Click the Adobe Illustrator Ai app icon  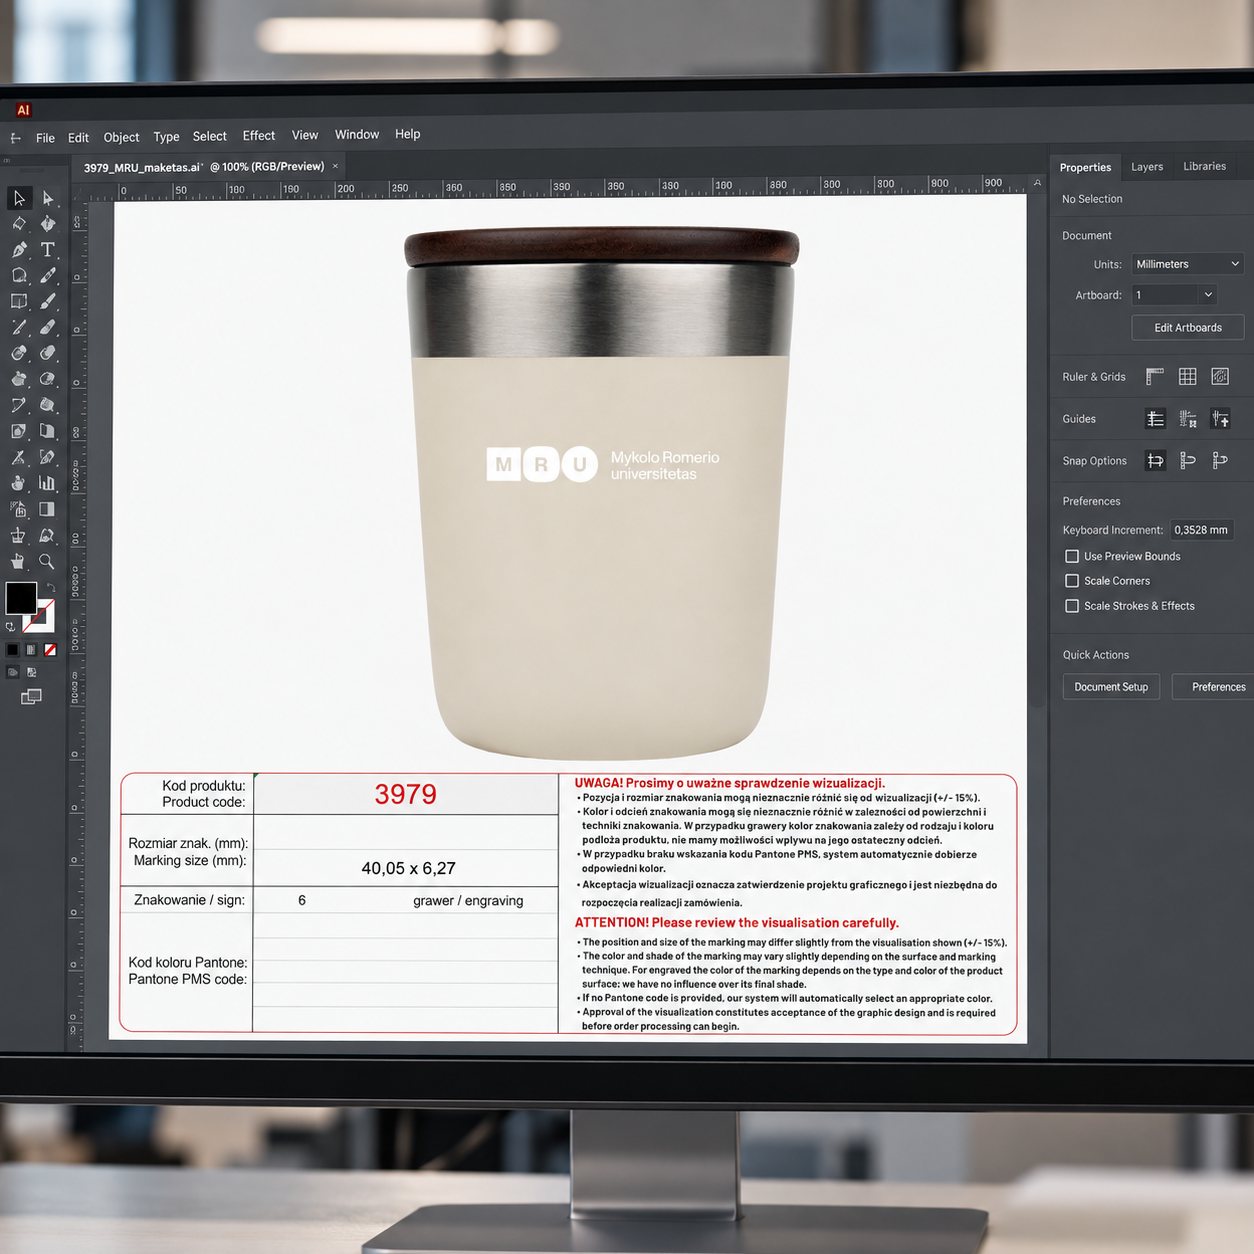23,110
